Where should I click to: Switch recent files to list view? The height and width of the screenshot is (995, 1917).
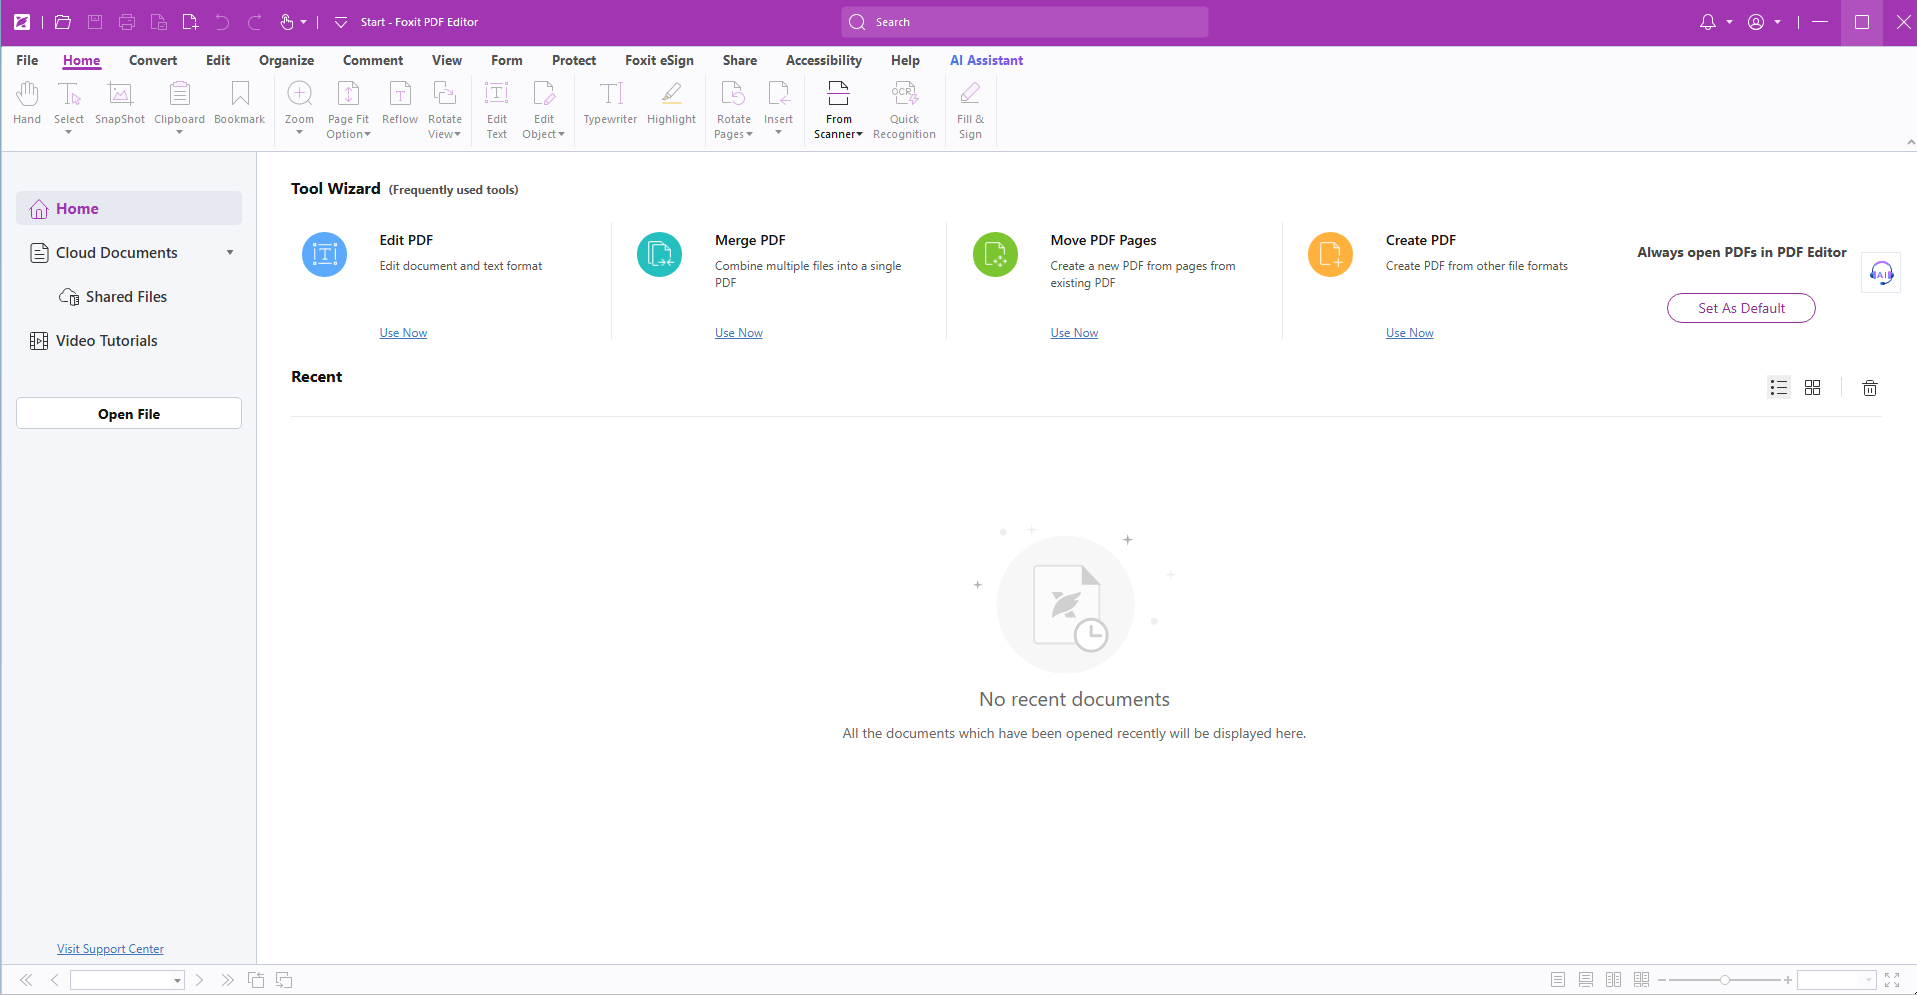click(1779, 388)
